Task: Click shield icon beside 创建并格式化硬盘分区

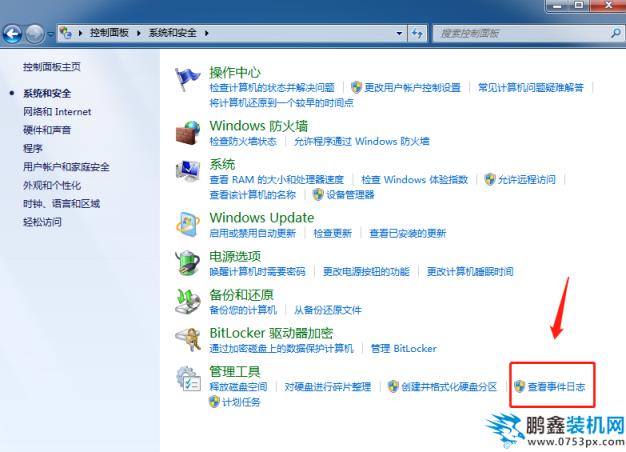Action: (x=393, y=386)
